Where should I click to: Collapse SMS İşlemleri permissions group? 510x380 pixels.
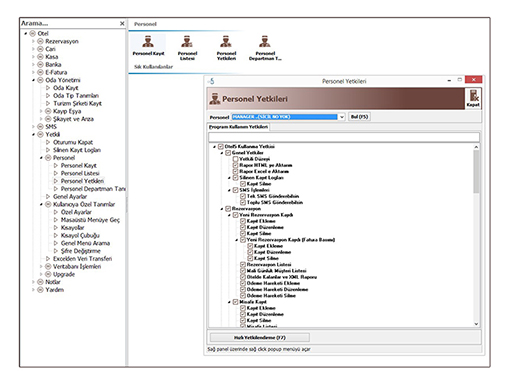pyautogui.click(x=229, y=190)
